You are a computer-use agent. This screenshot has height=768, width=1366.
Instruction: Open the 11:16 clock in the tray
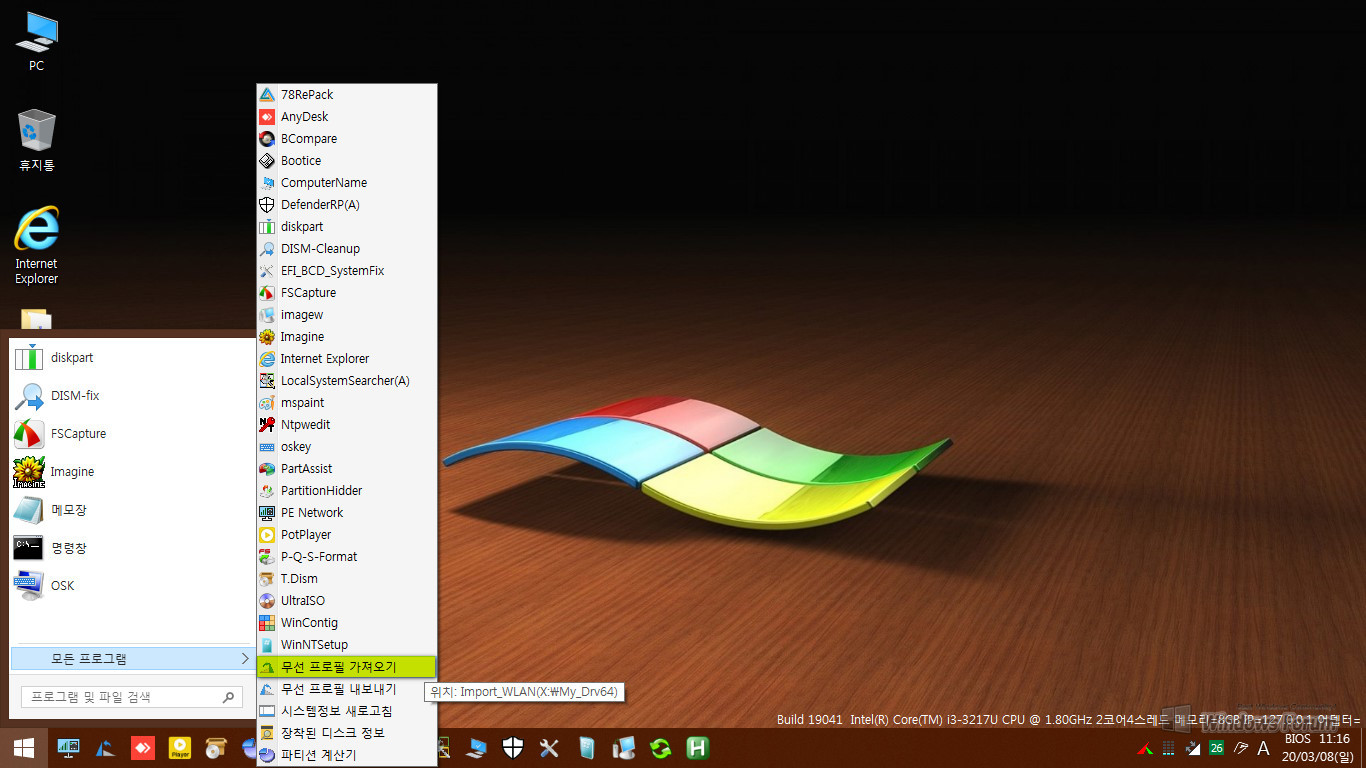pyautogui.click(x=1317, y=748)
